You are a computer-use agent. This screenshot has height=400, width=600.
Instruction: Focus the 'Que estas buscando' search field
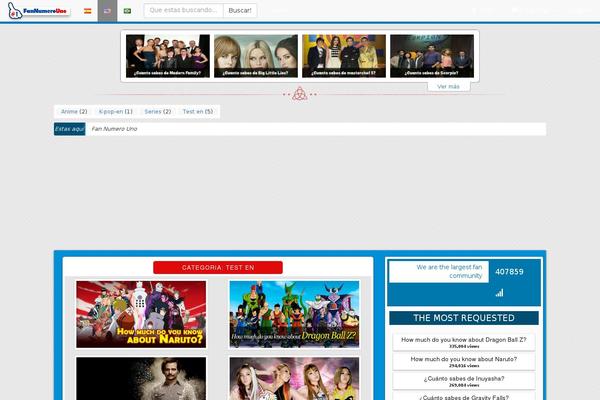(x=184, y=10)
